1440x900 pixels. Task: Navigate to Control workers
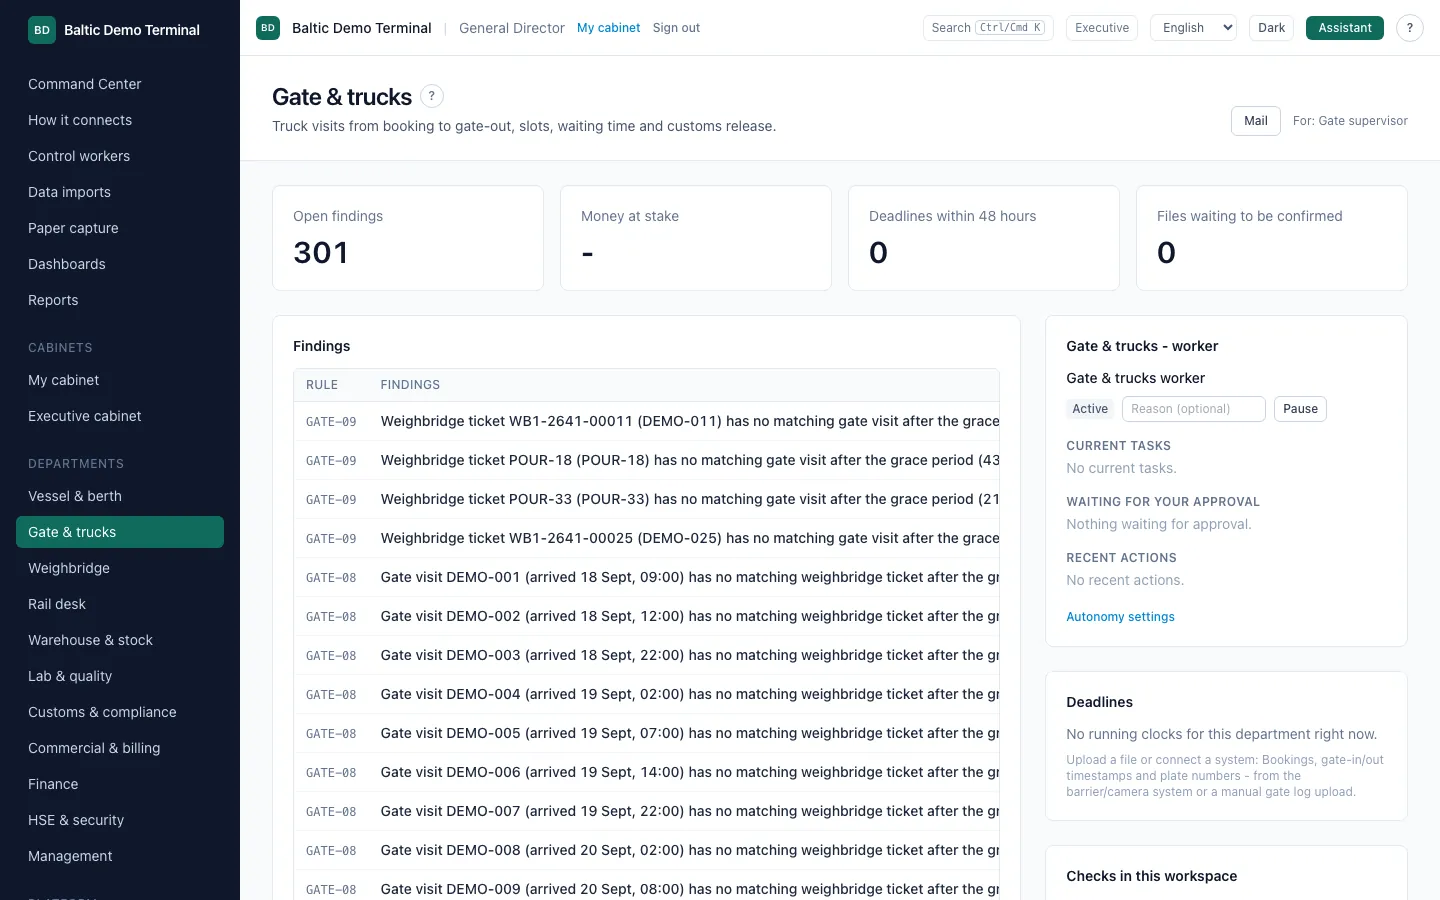(x=120, y=156)
